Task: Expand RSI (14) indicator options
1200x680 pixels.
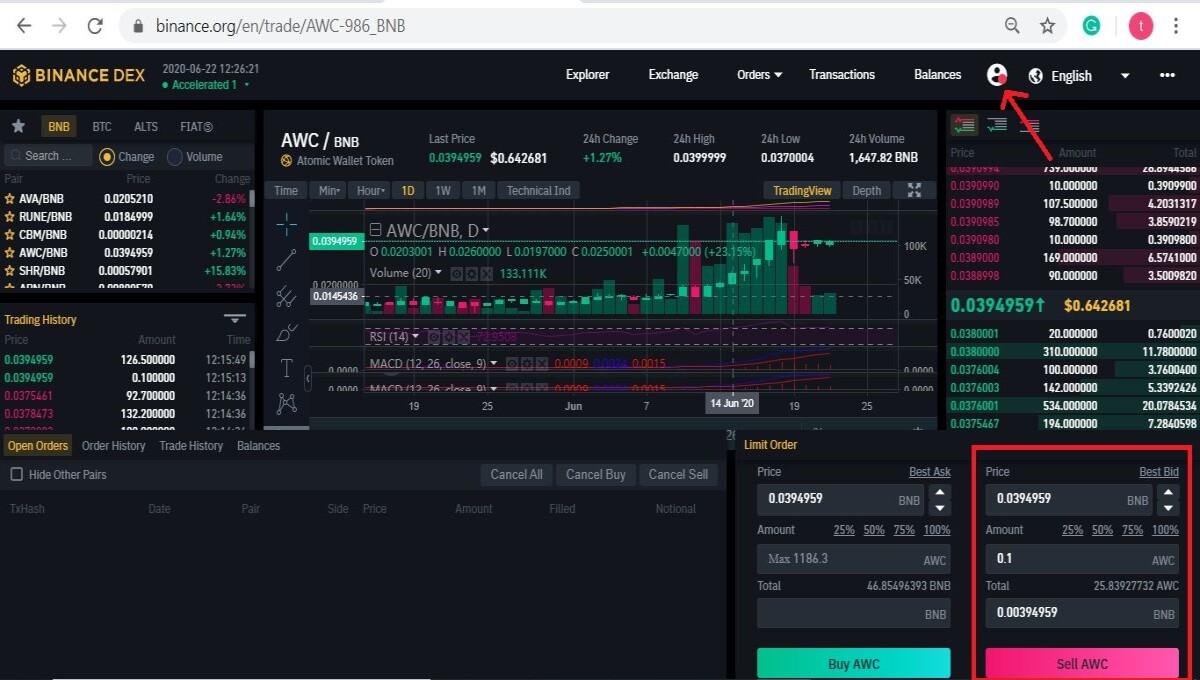Action: pos(416,336)
